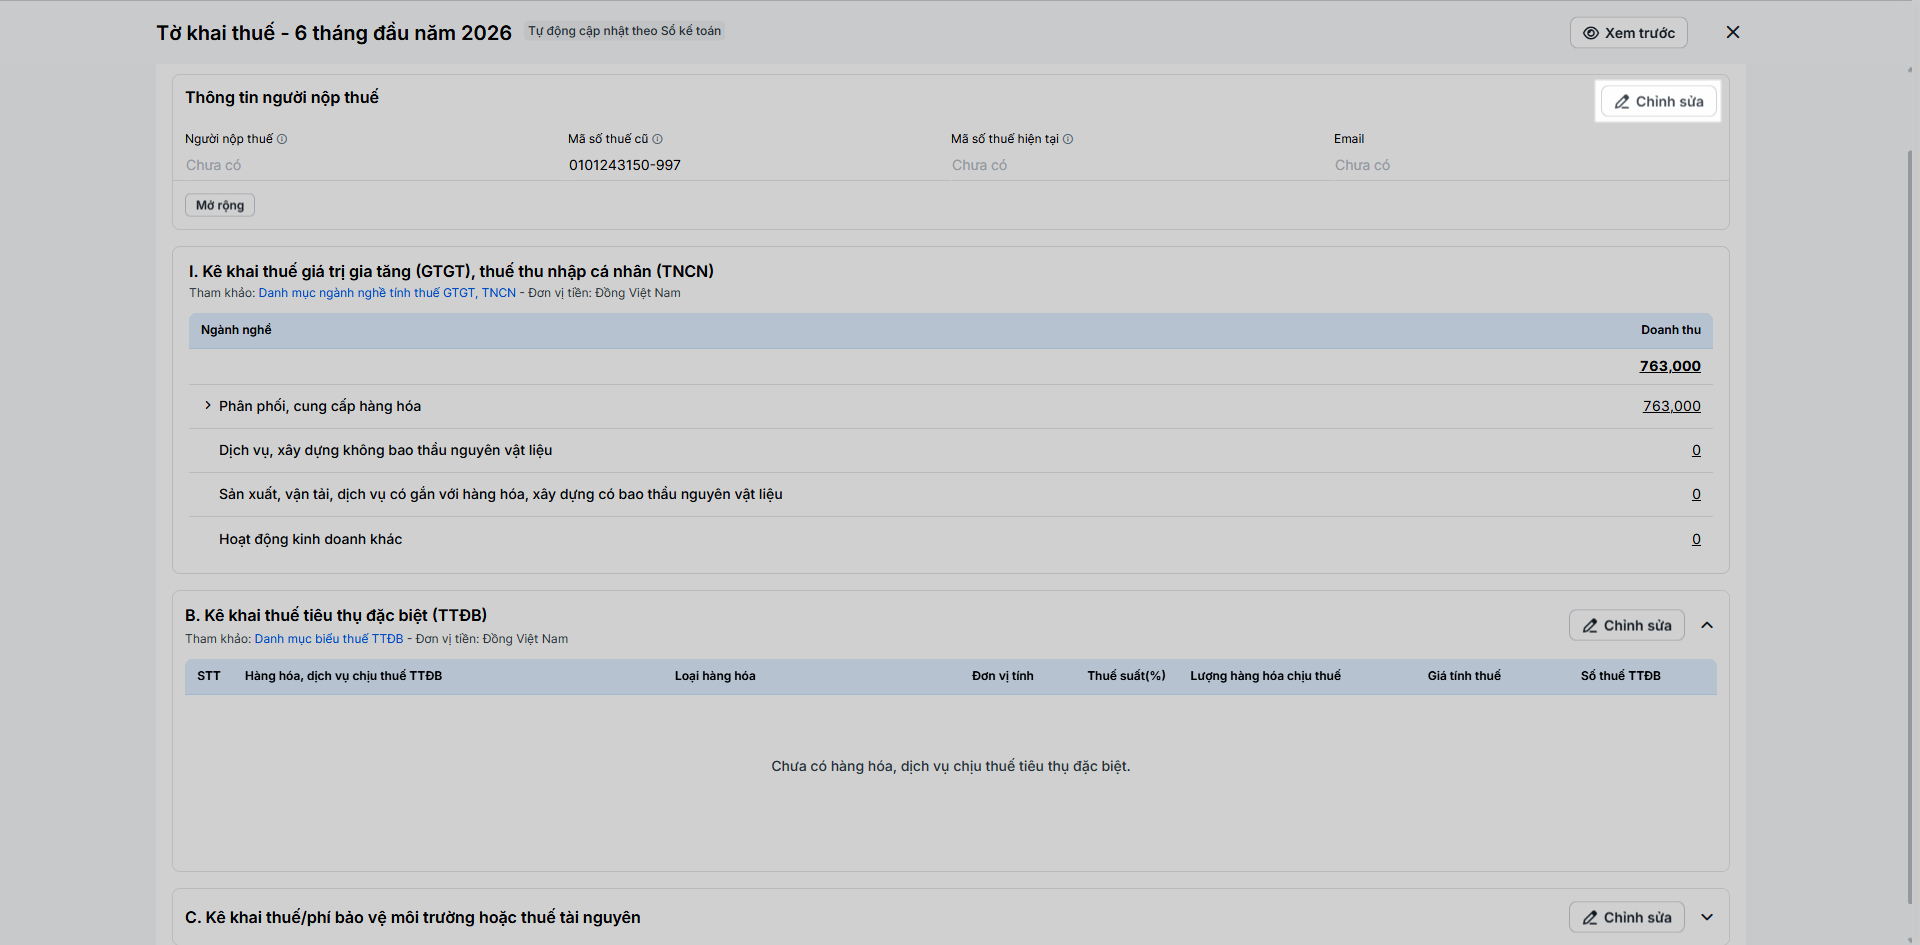Expand taxpayer info with Mở rộng

point(220,205)
